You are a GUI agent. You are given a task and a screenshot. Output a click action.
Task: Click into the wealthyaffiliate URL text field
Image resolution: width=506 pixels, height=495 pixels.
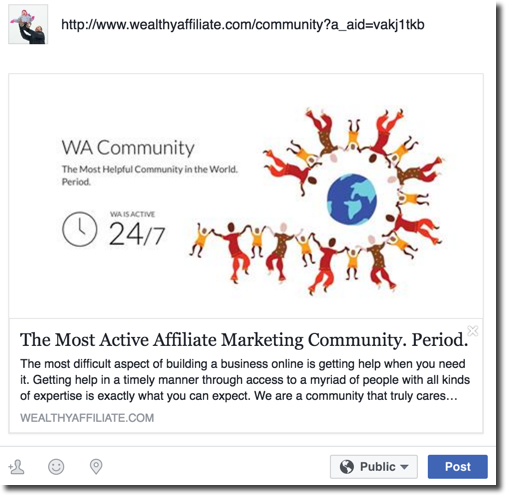pyautogui.click(x=243, y=25)
